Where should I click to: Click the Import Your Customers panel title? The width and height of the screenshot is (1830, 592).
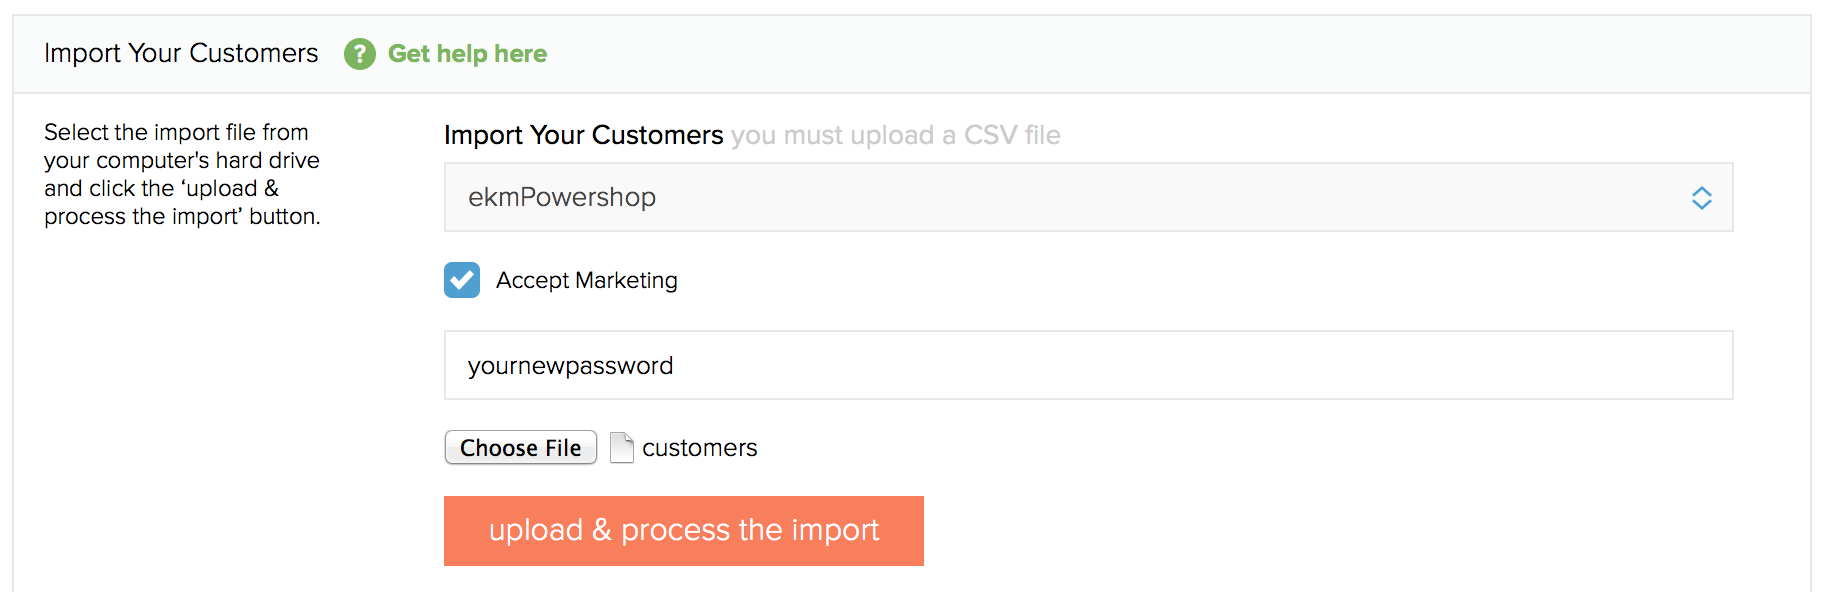coord(181,53)
